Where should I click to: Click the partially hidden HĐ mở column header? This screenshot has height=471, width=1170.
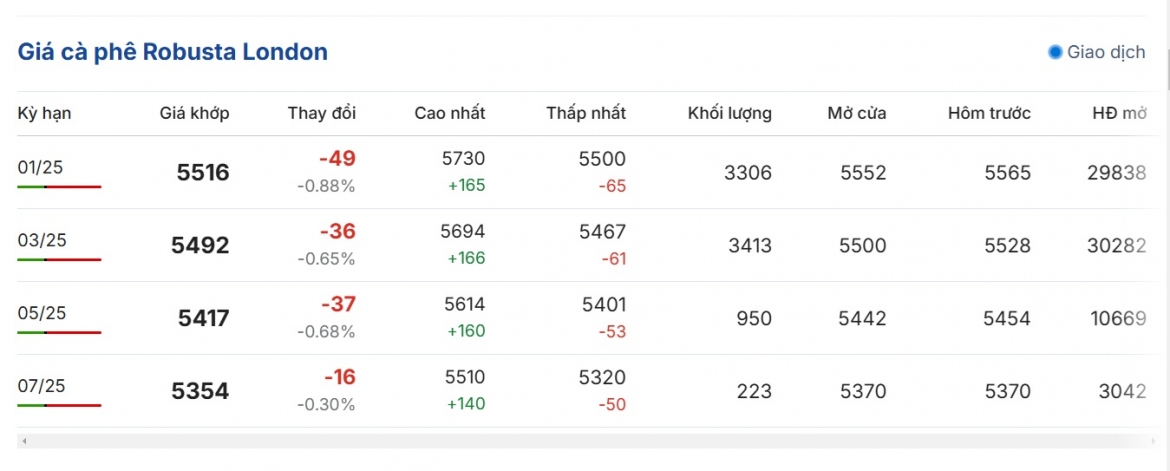click(1119, 113)
